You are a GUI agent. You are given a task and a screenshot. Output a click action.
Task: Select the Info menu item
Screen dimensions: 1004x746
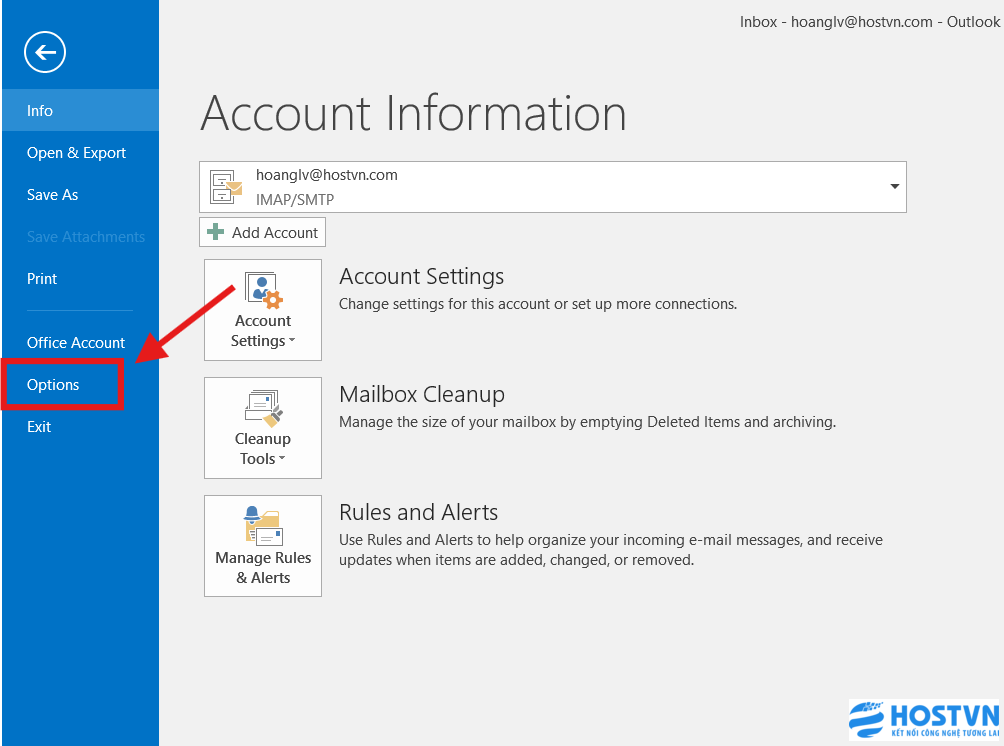tap(40, 111)
